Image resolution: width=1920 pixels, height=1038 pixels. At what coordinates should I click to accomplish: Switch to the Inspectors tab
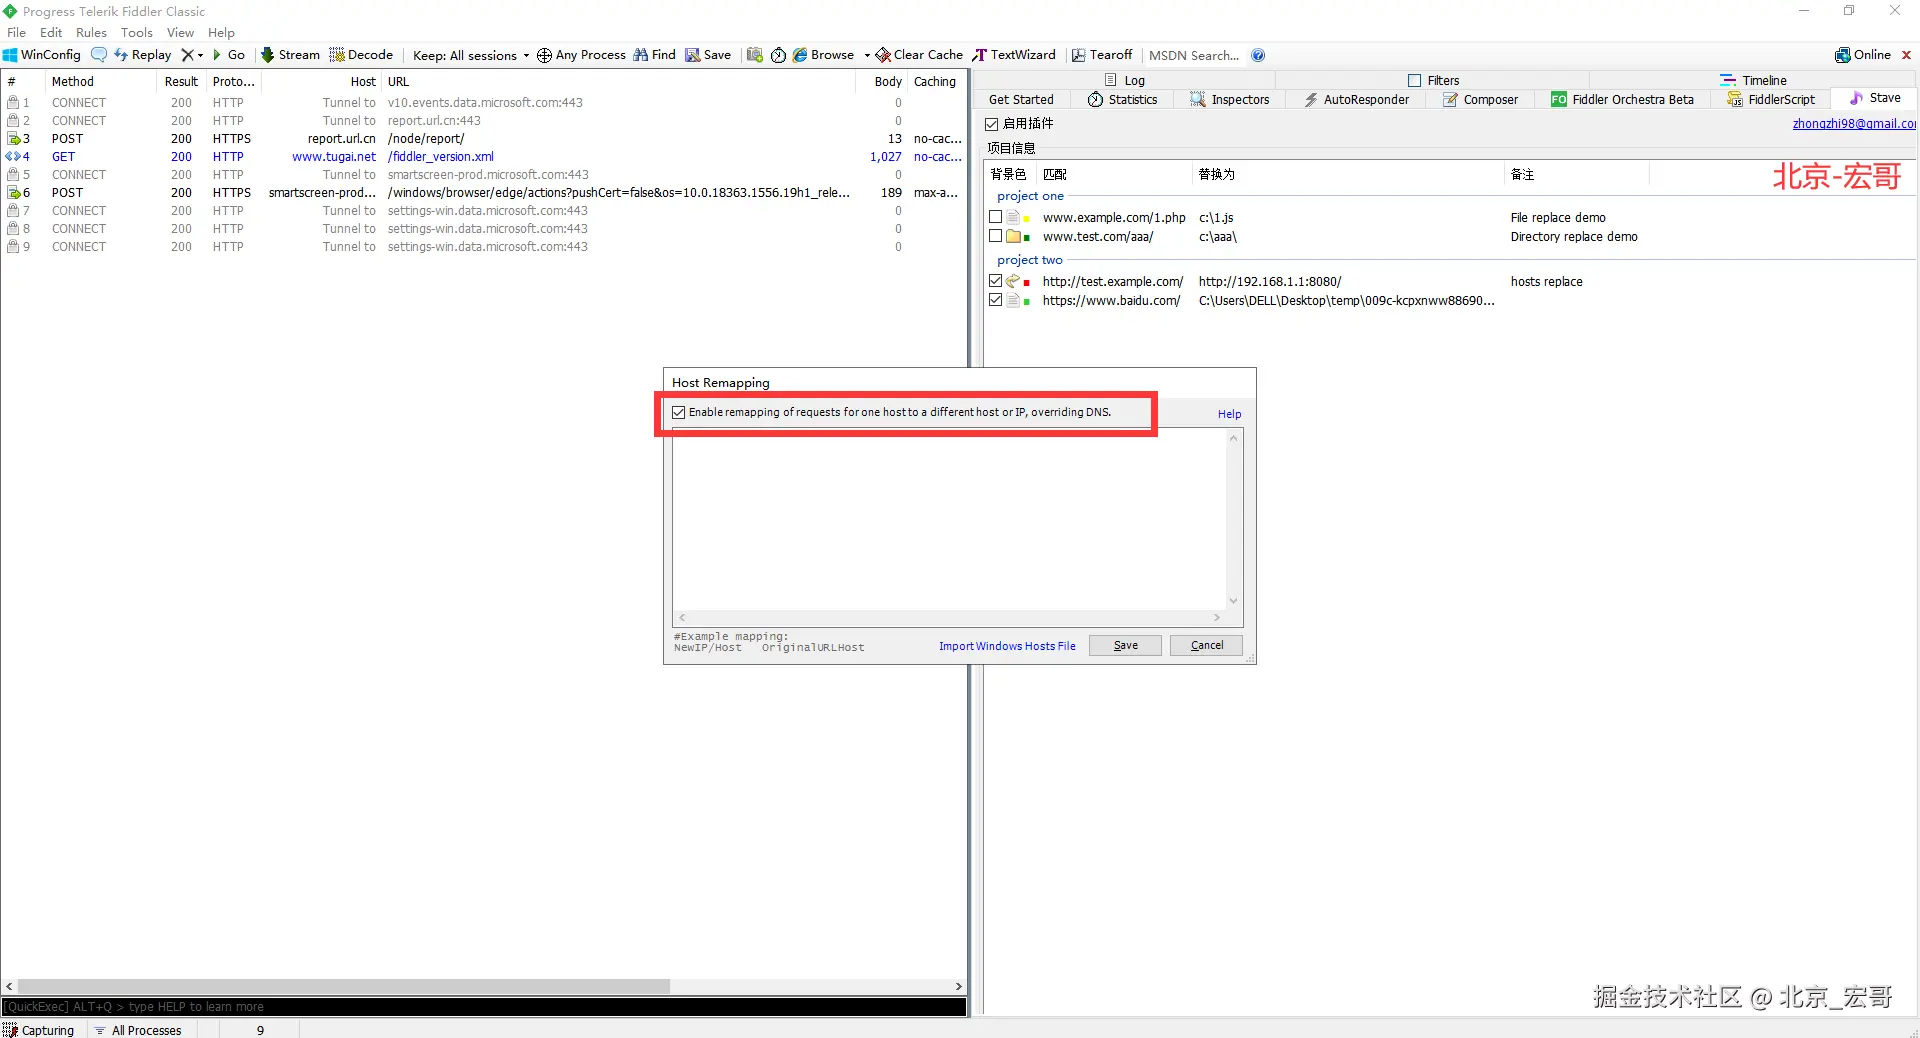[1229, 99]
